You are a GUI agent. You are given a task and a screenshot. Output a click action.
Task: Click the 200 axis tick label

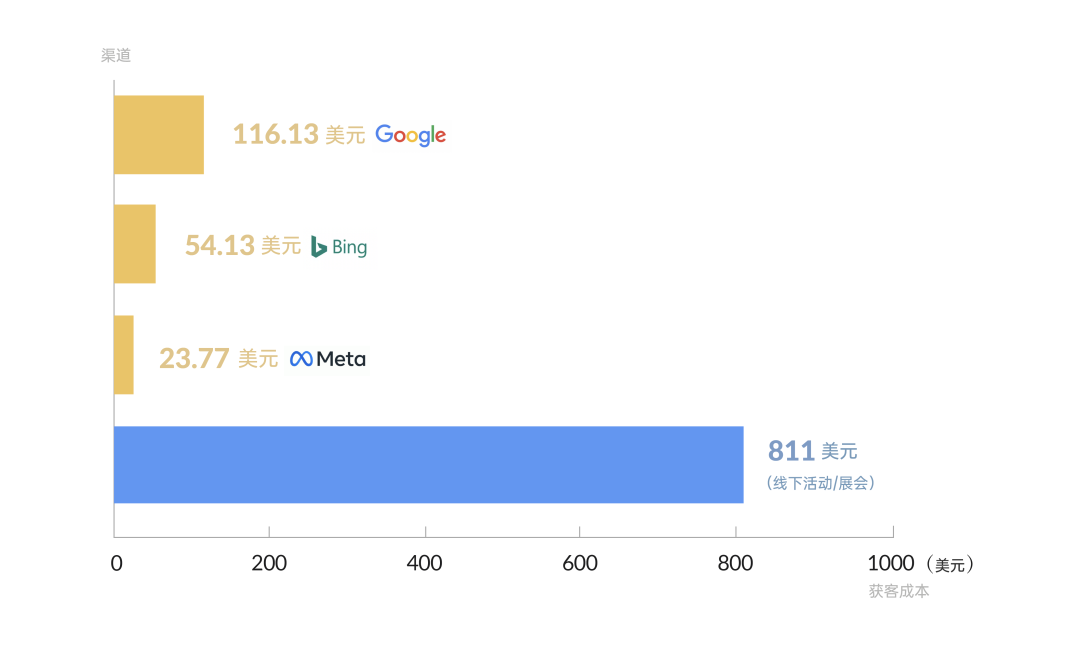(269, 564)
